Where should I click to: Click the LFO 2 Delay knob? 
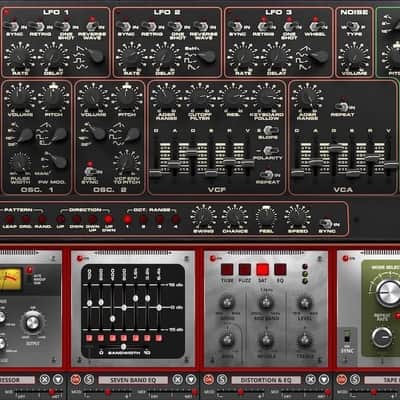coord(166,57)
